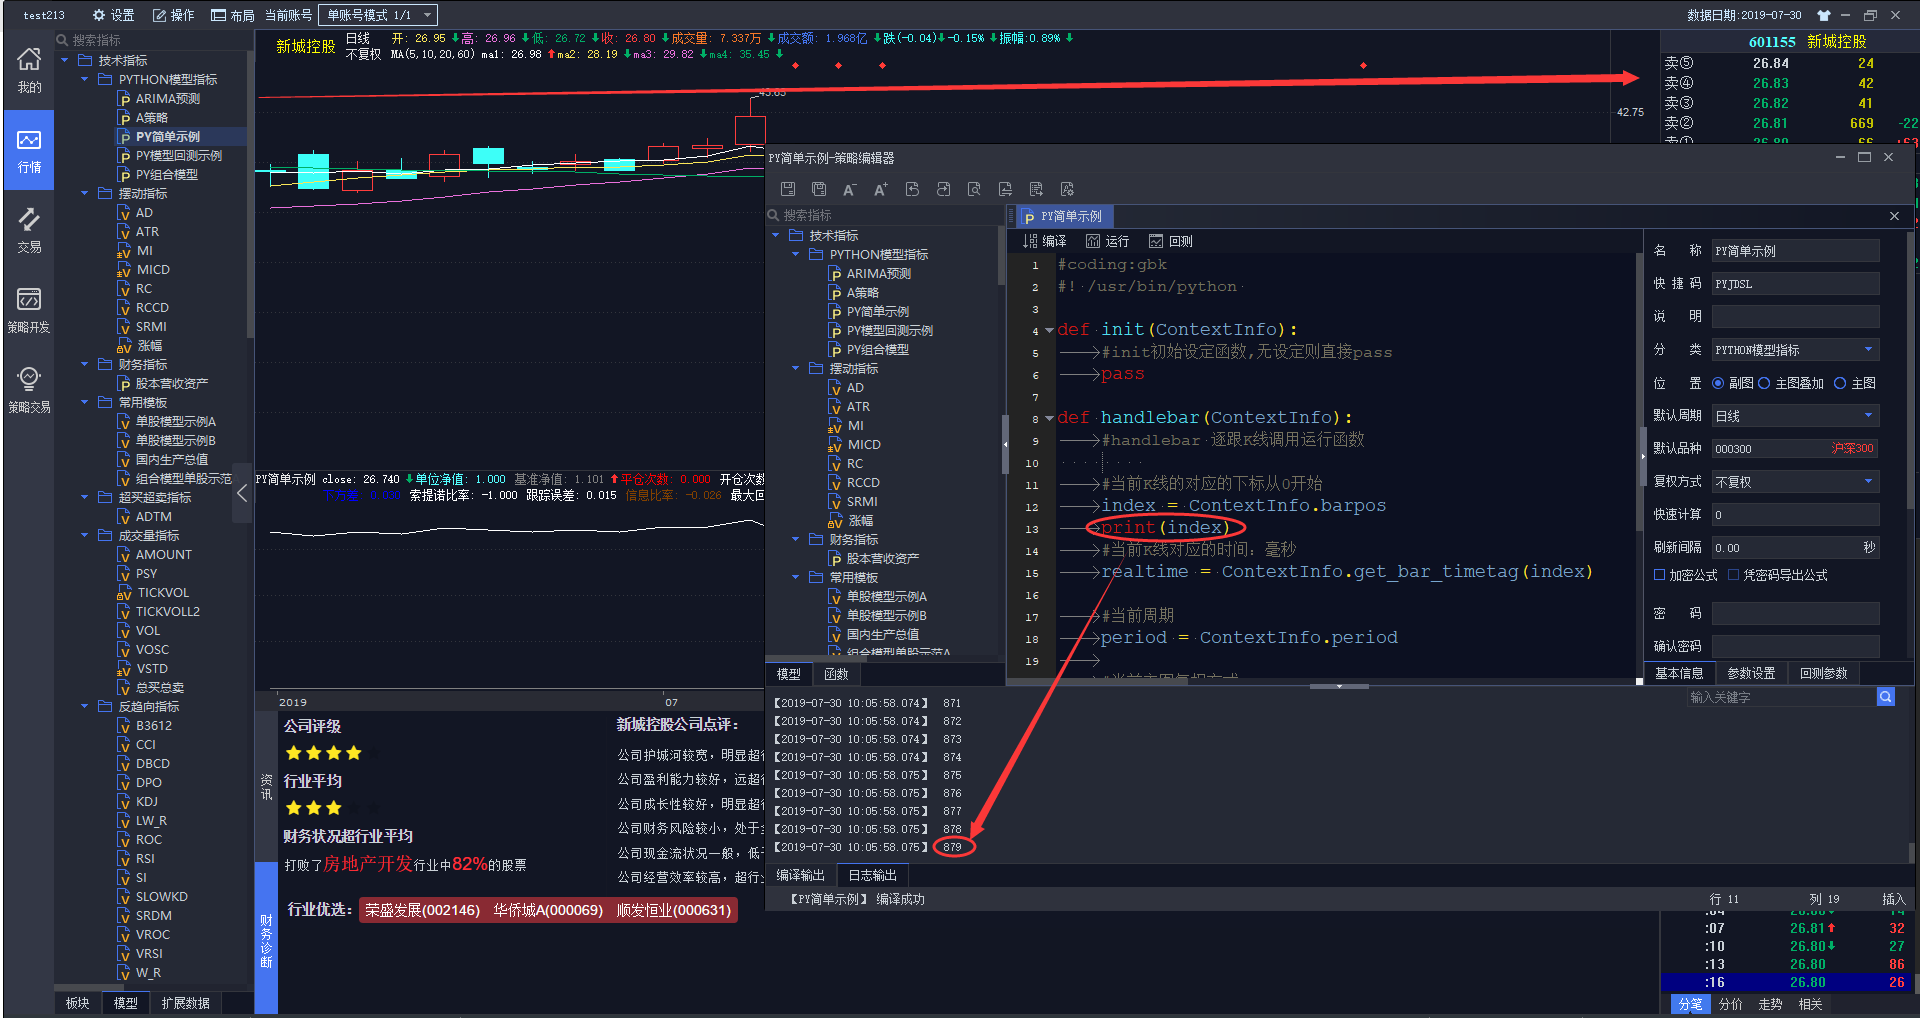Open 策略开发 in the left sidebar

point(29,309)
